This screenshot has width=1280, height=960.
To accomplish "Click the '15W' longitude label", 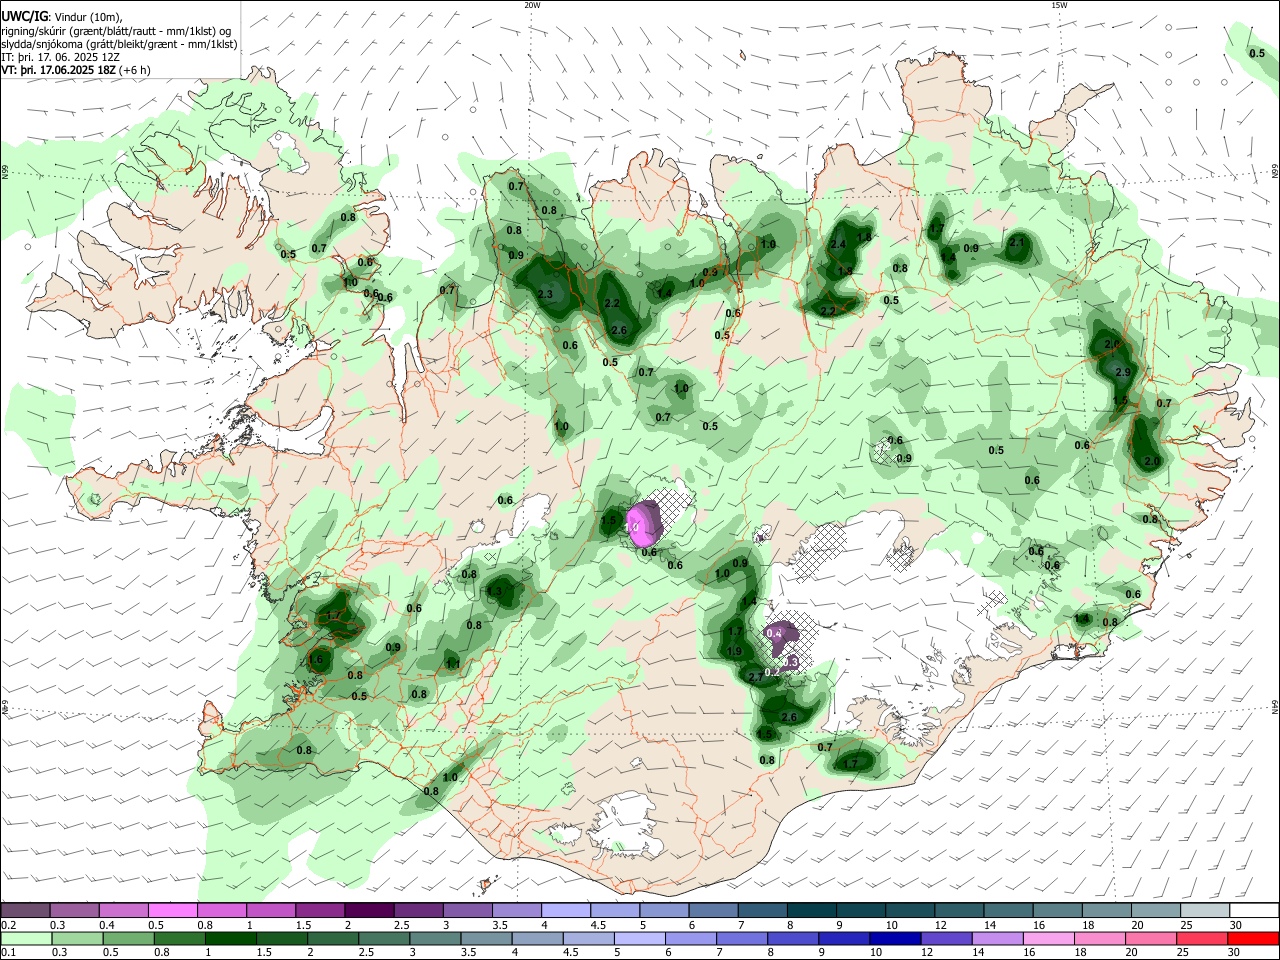I will tap(1059, 5).
